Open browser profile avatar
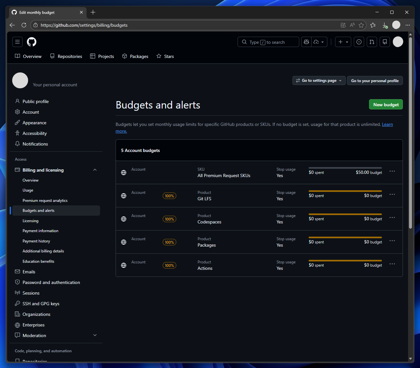The image size is (420, 368). coord(396,25)
